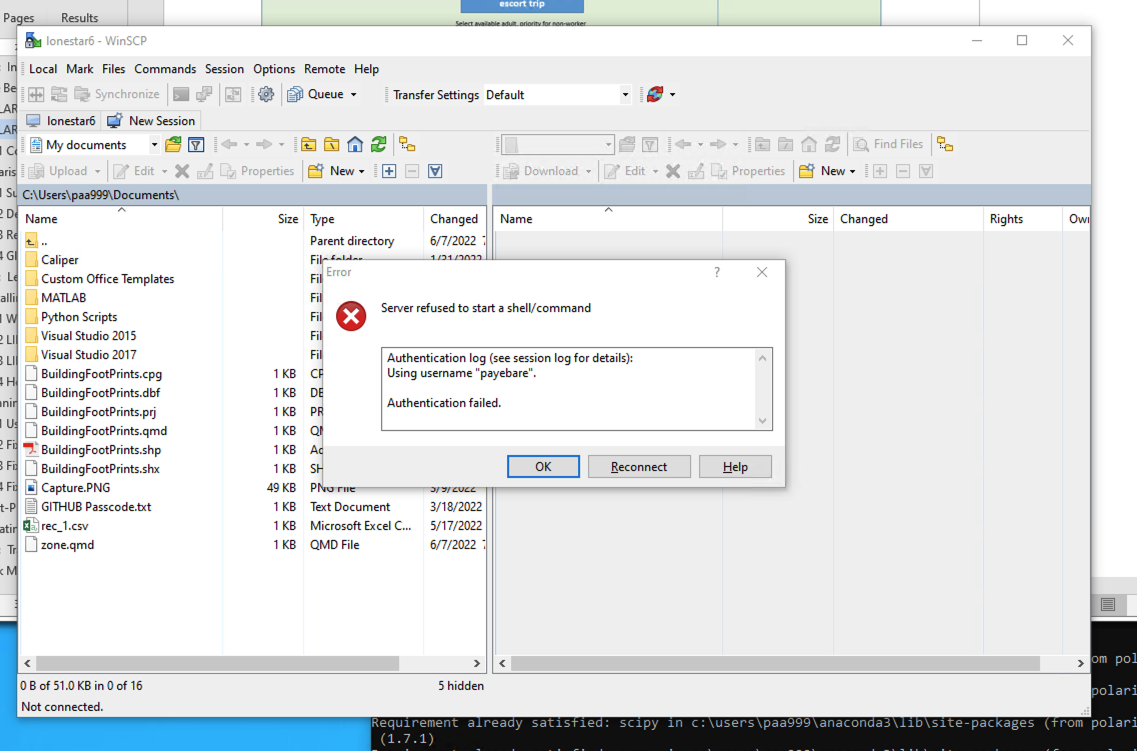
Task: Click the local home directory icon
Action: [355, 145]
